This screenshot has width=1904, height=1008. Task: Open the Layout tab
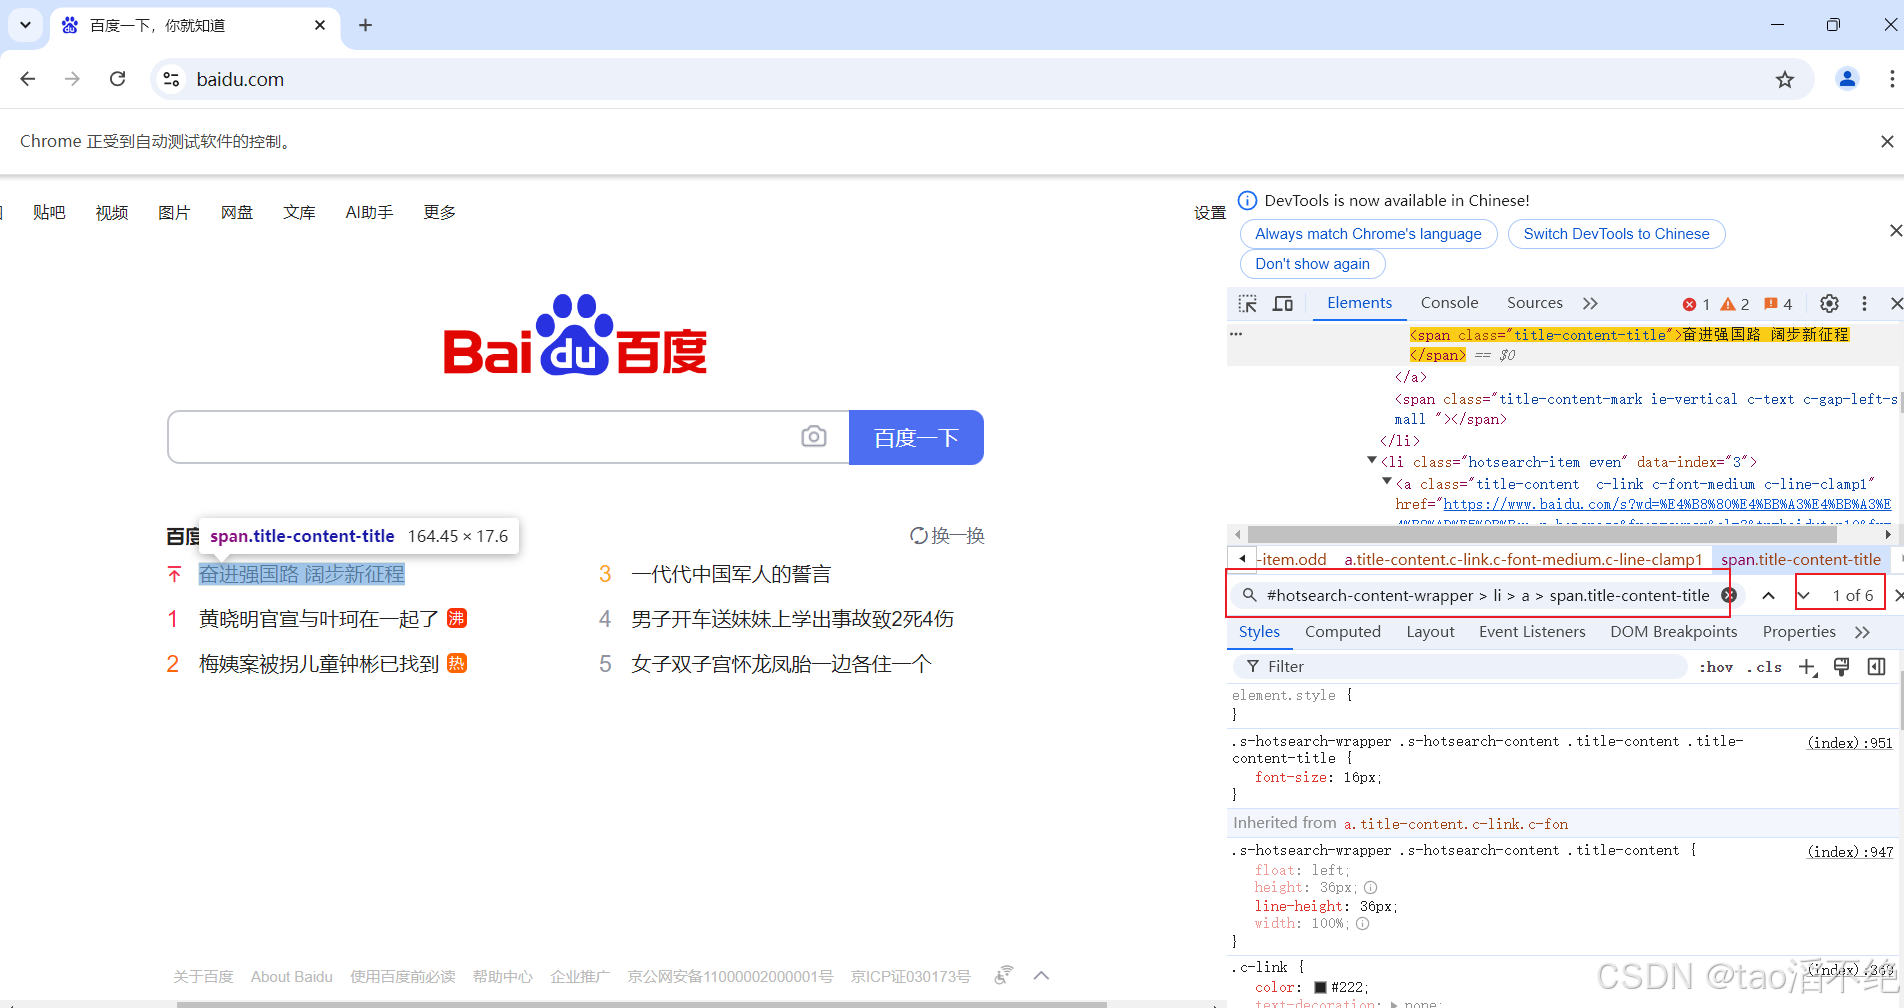pyautogui.click(x=1430, y=632)
